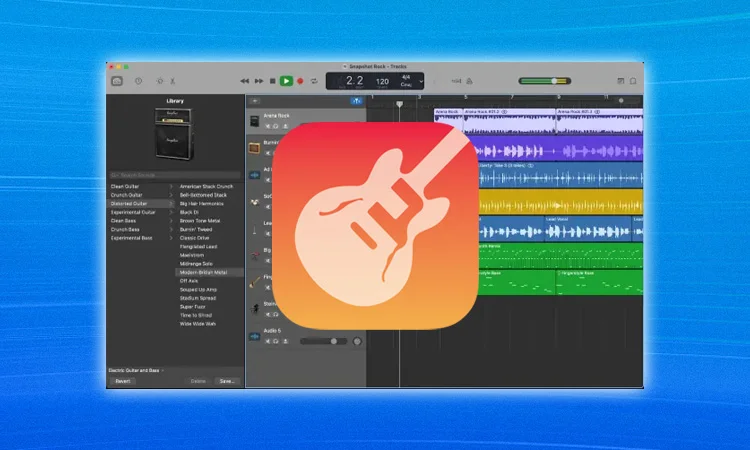750x450 pixels.
Task: Select the Super Fuzz patch
Action: pos(193,307)
